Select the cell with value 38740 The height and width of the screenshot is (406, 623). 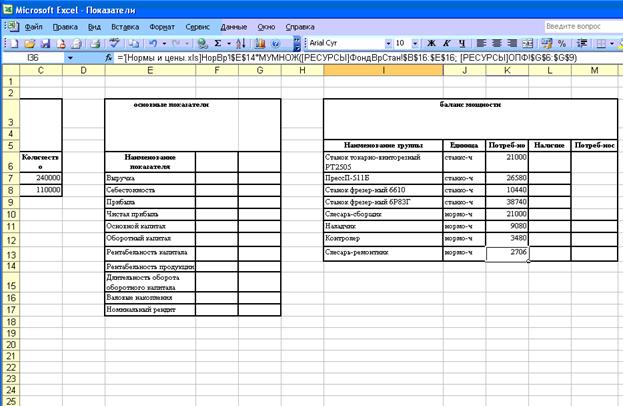pos(507,202)
